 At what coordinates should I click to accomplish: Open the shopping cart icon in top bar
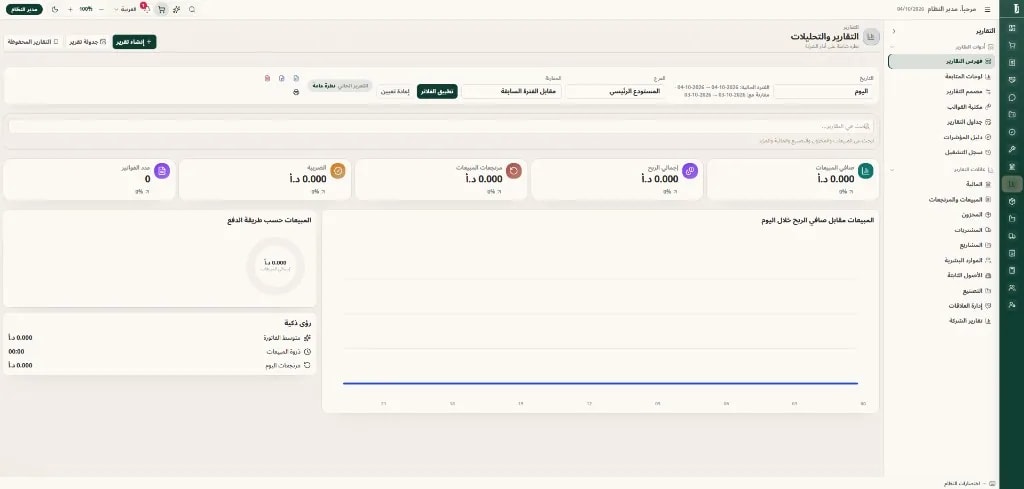click(x=161, y=10)
